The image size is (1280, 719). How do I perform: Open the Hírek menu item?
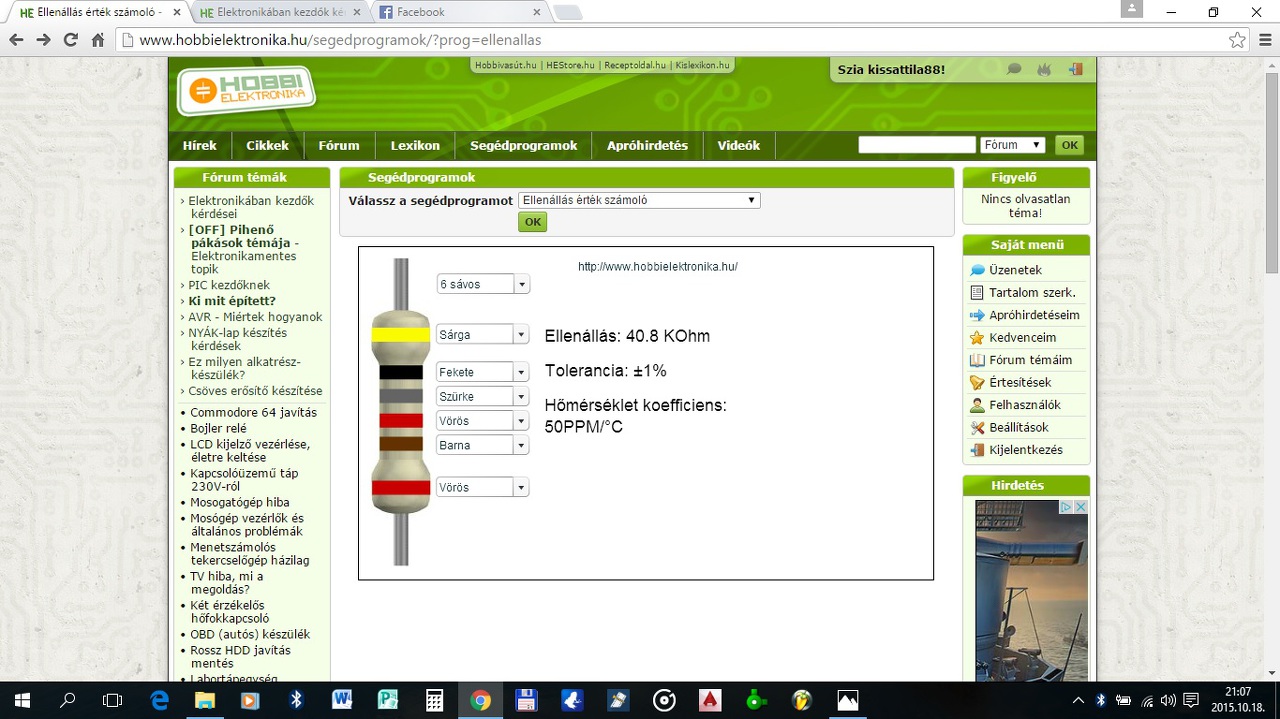tap(200, 145)
